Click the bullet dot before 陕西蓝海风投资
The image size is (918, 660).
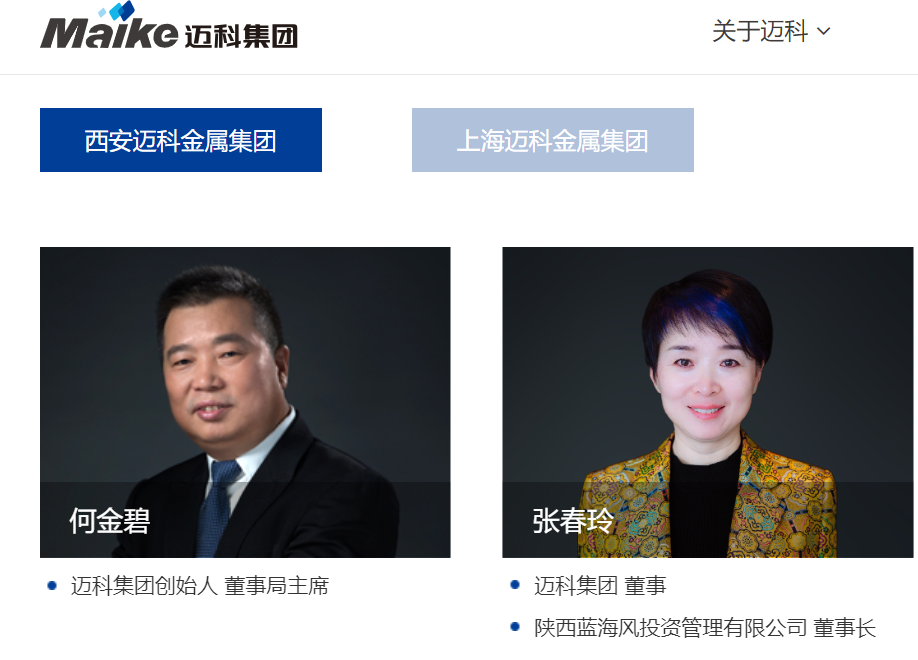click(x=515, y=627)
